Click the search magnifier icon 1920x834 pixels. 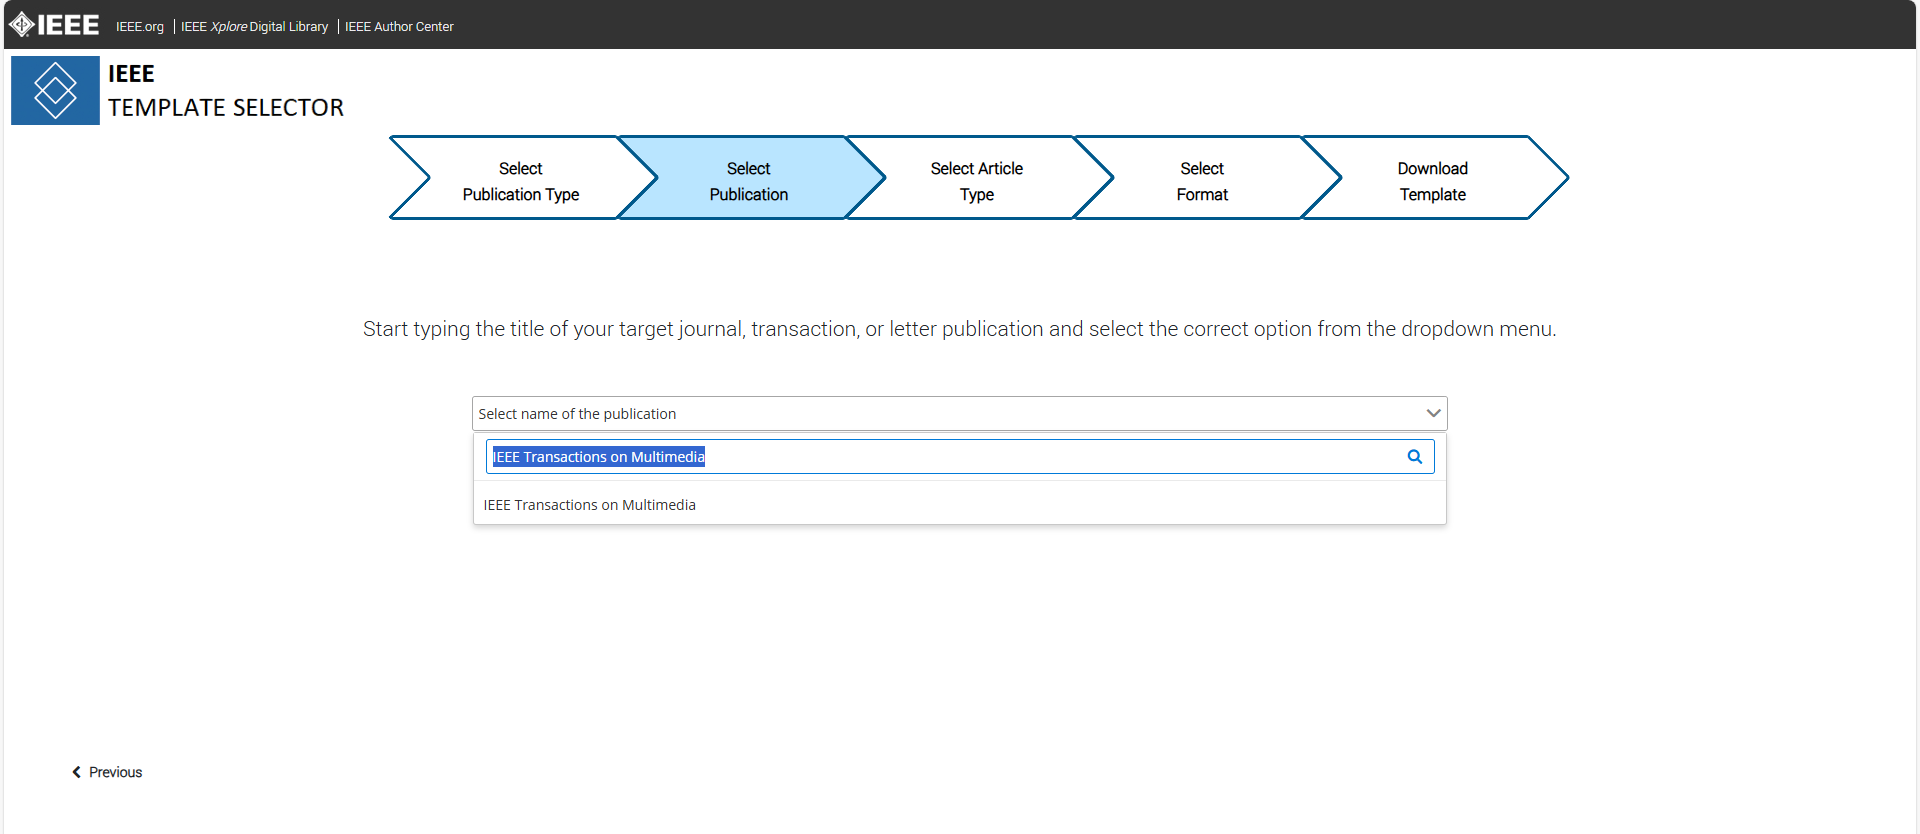pyautogui.click(x=1415, y=457)
